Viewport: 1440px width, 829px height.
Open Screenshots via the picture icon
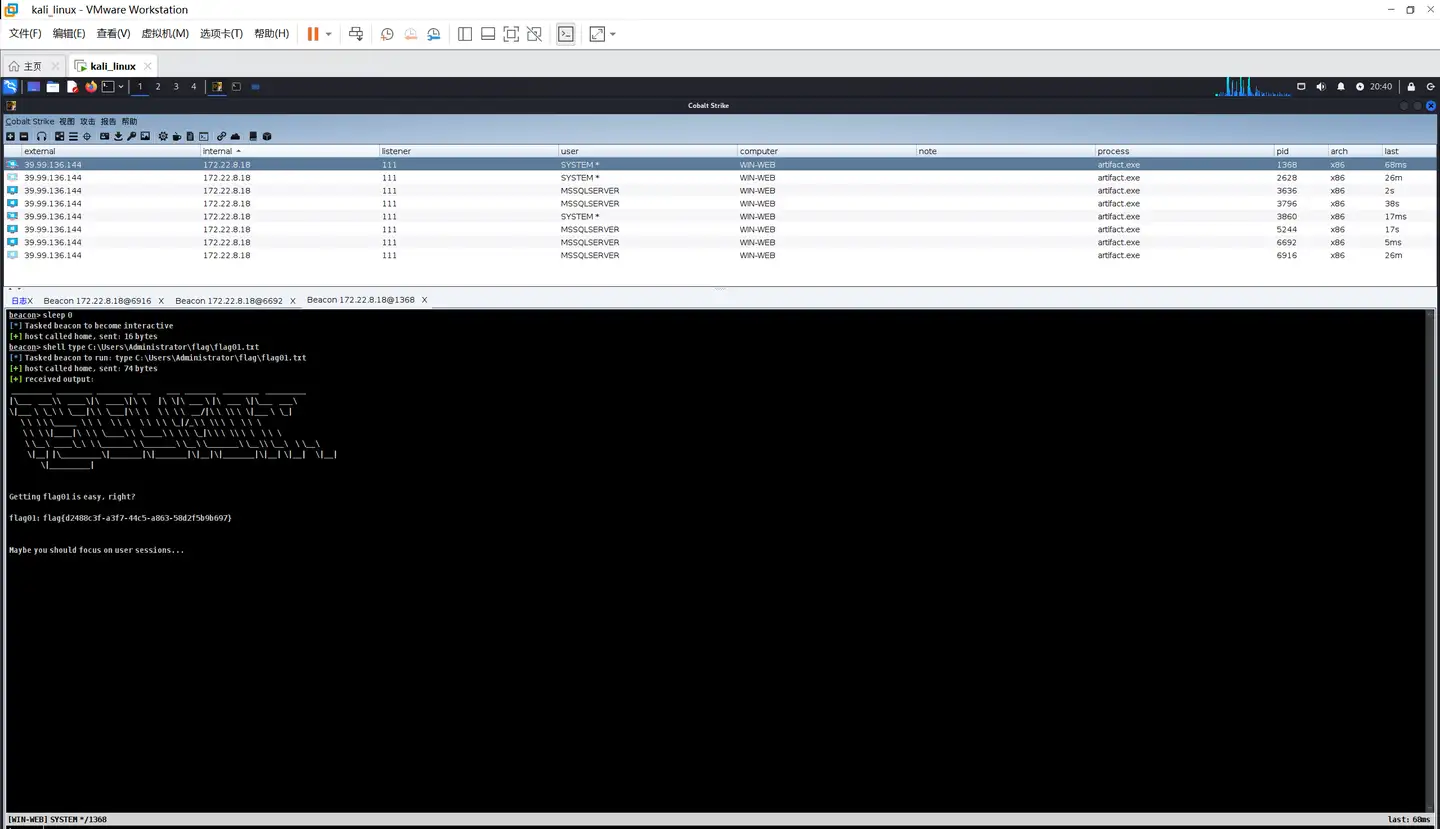[145, 136]
